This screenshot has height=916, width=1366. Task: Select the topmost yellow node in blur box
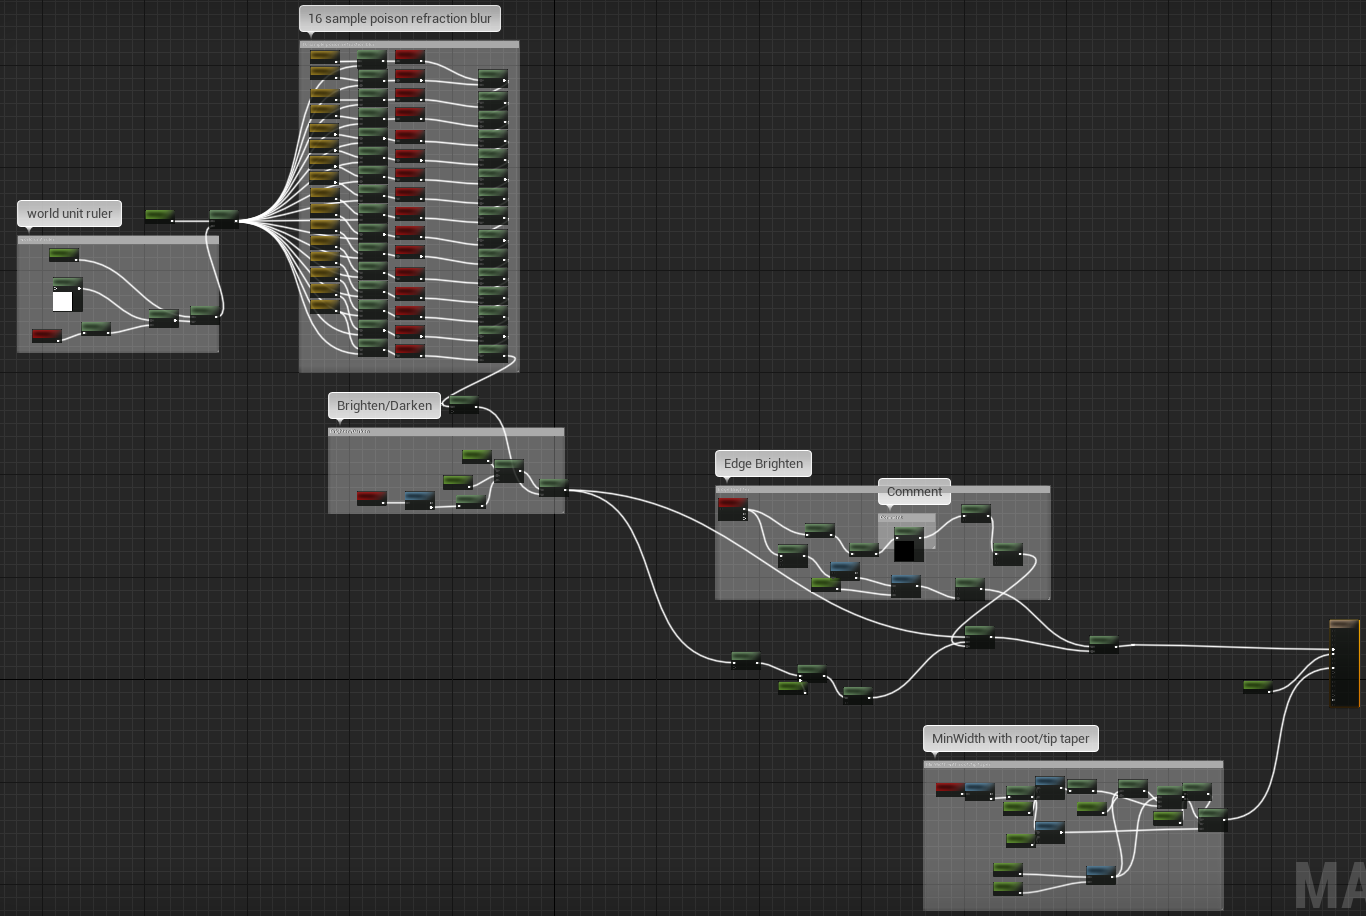324,57
